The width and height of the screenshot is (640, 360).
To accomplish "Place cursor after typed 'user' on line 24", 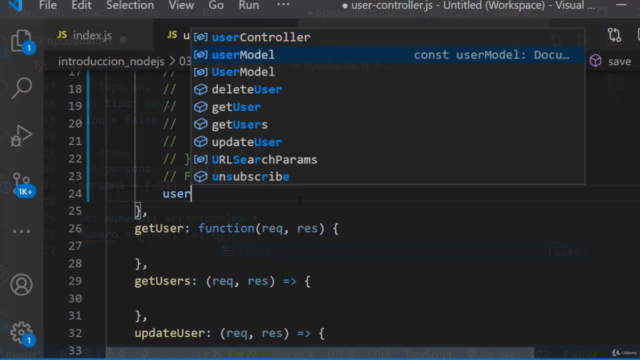I will click(191, 194).
